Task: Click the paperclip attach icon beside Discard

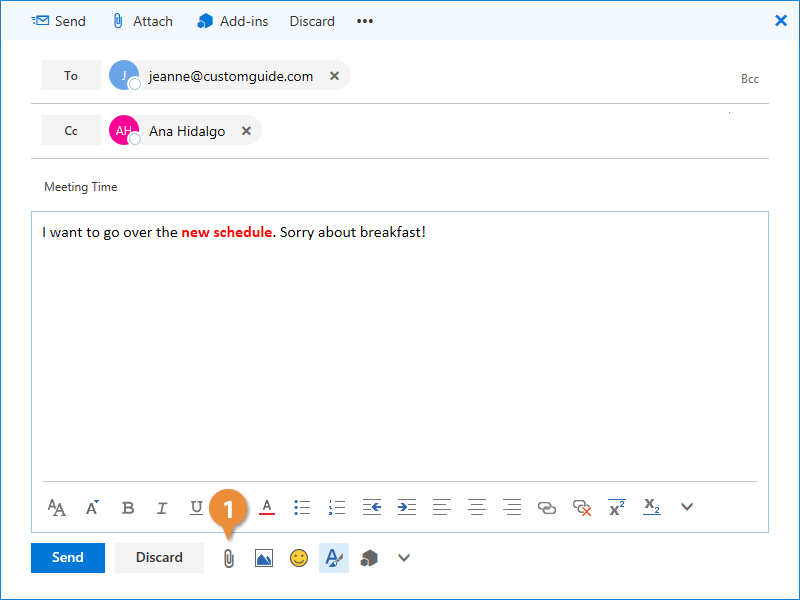Action: [228, 558]
